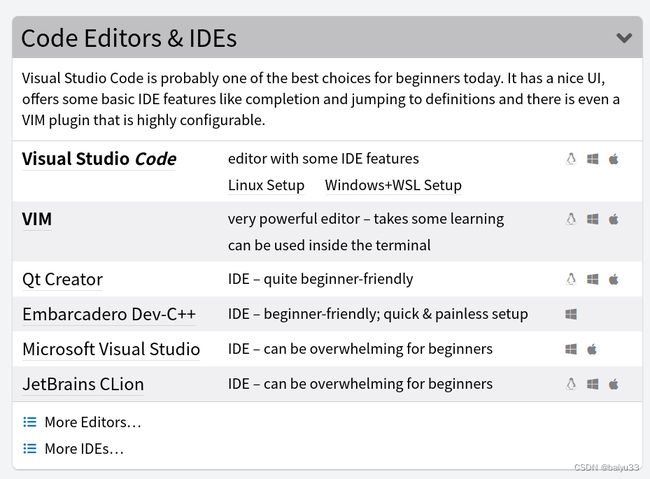Click the Apple icon in Microsoft Visual Studio row
Screen dimensions: 650x479
tap(592, 349)
